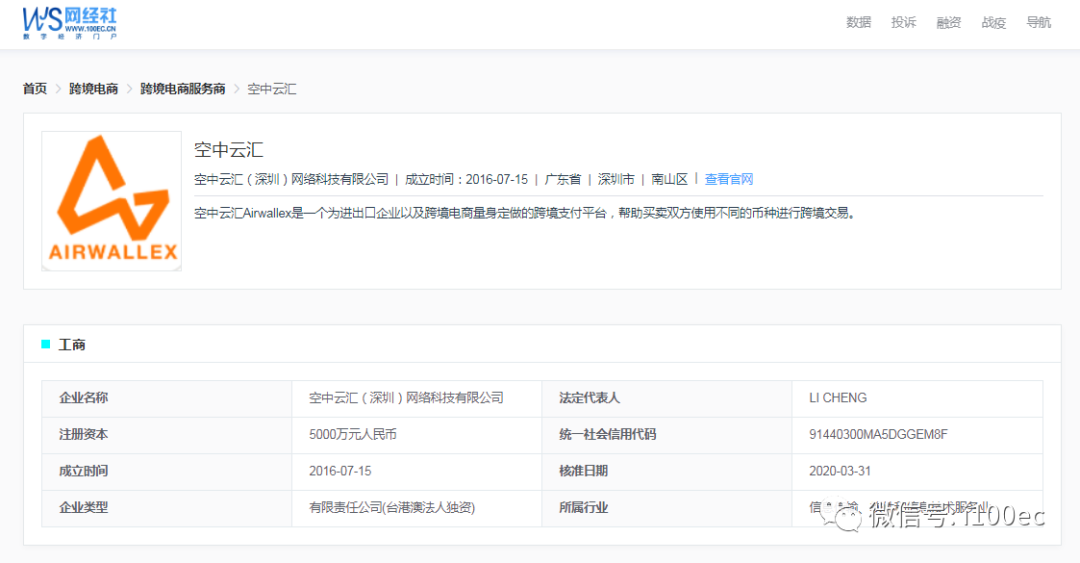The height and width of the screenshot is (563, 1080).
Task: Click the cyan square beside 工商
Action: 46,344
